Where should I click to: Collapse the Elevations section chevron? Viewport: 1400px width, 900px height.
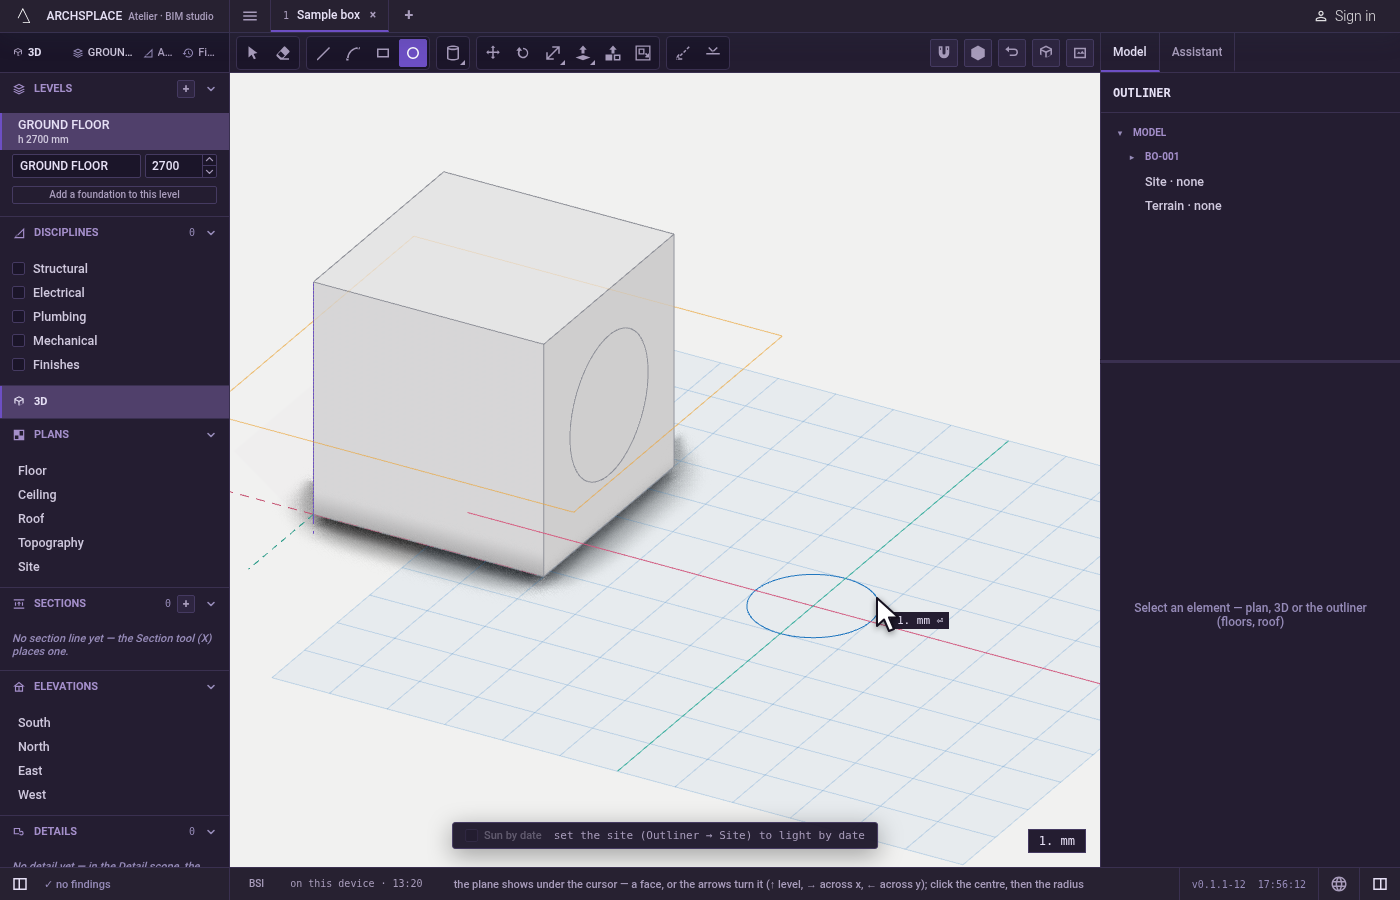211,687
